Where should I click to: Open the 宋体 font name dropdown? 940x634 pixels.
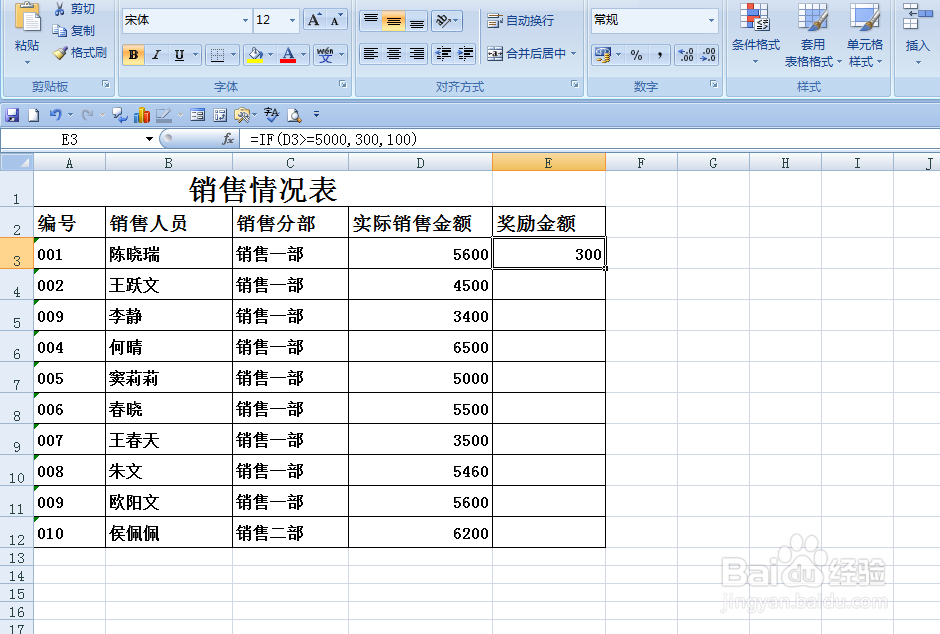(x=245, y=20)
